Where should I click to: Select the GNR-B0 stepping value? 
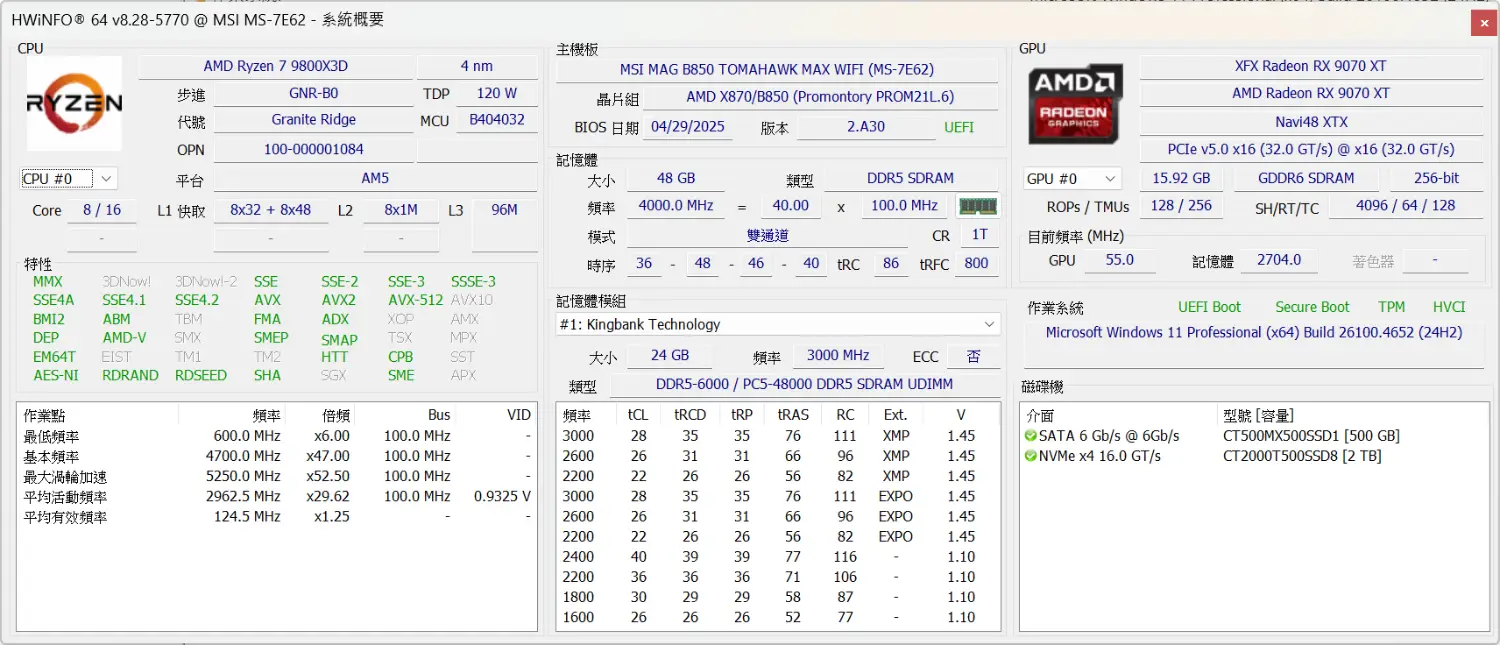pos(313,93)
